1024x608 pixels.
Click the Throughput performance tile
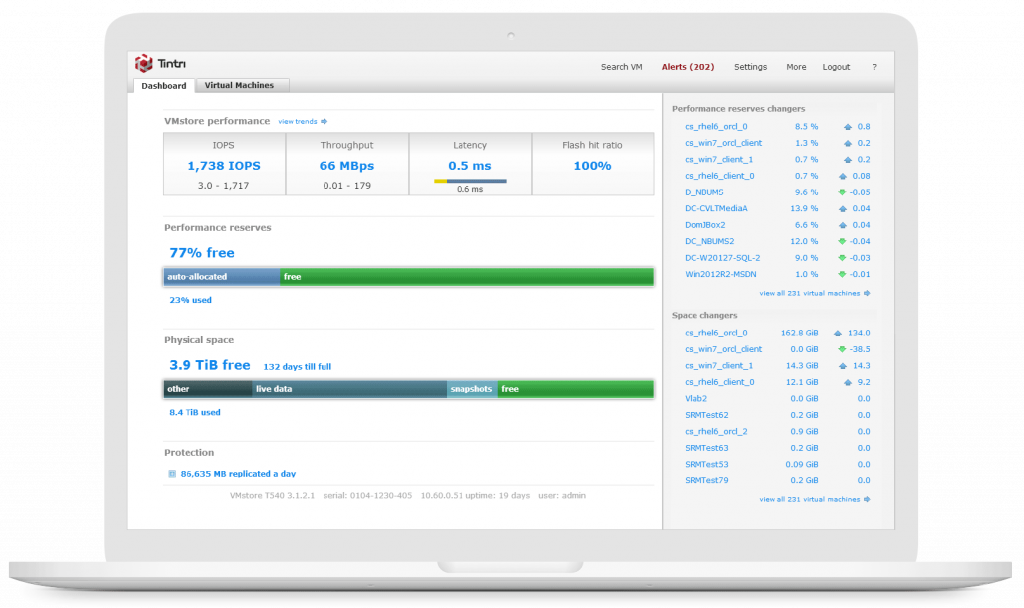pos(347,164)
